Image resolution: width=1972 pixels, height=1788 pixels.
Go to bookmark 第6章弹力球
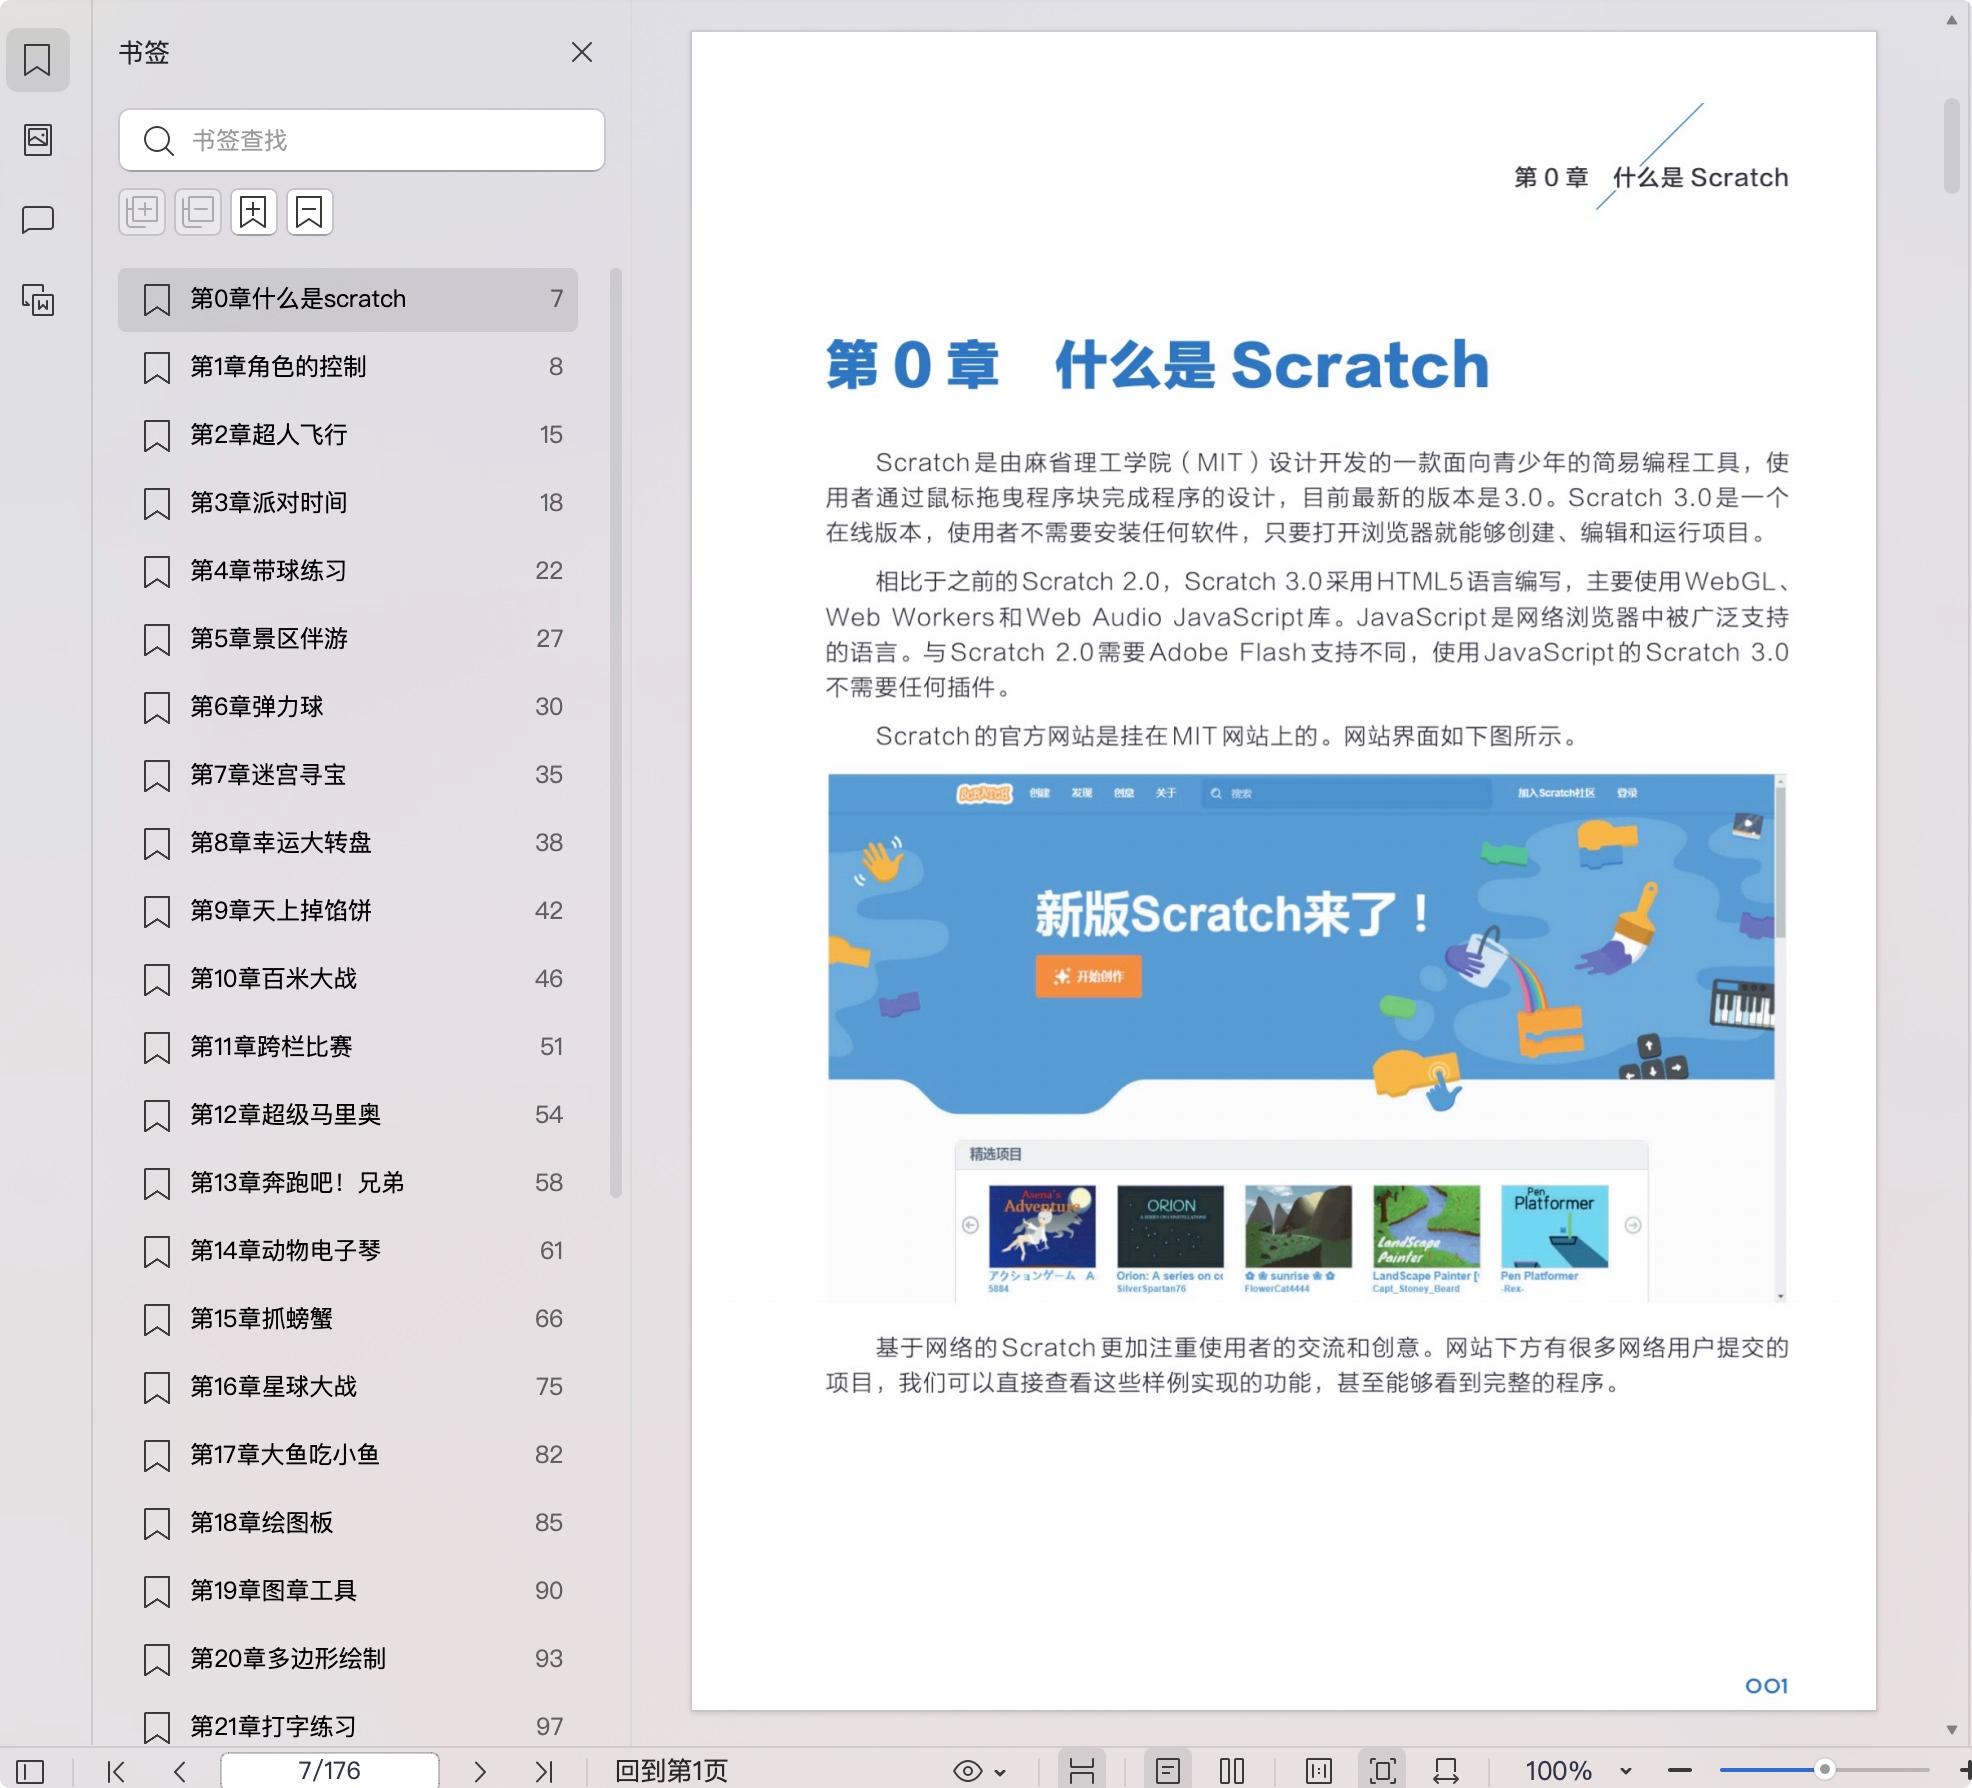pos(348,707)
